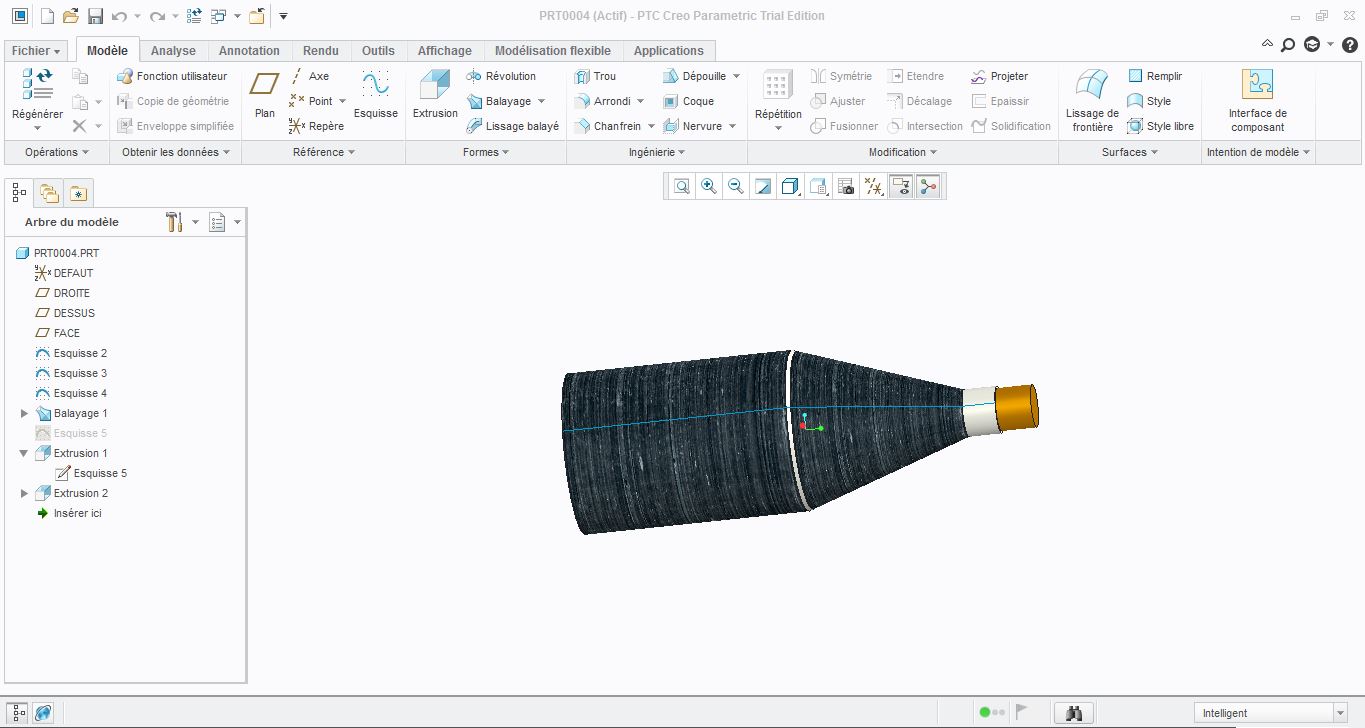
Task: Click the Trou hole tool
Action: click(595, 76)
